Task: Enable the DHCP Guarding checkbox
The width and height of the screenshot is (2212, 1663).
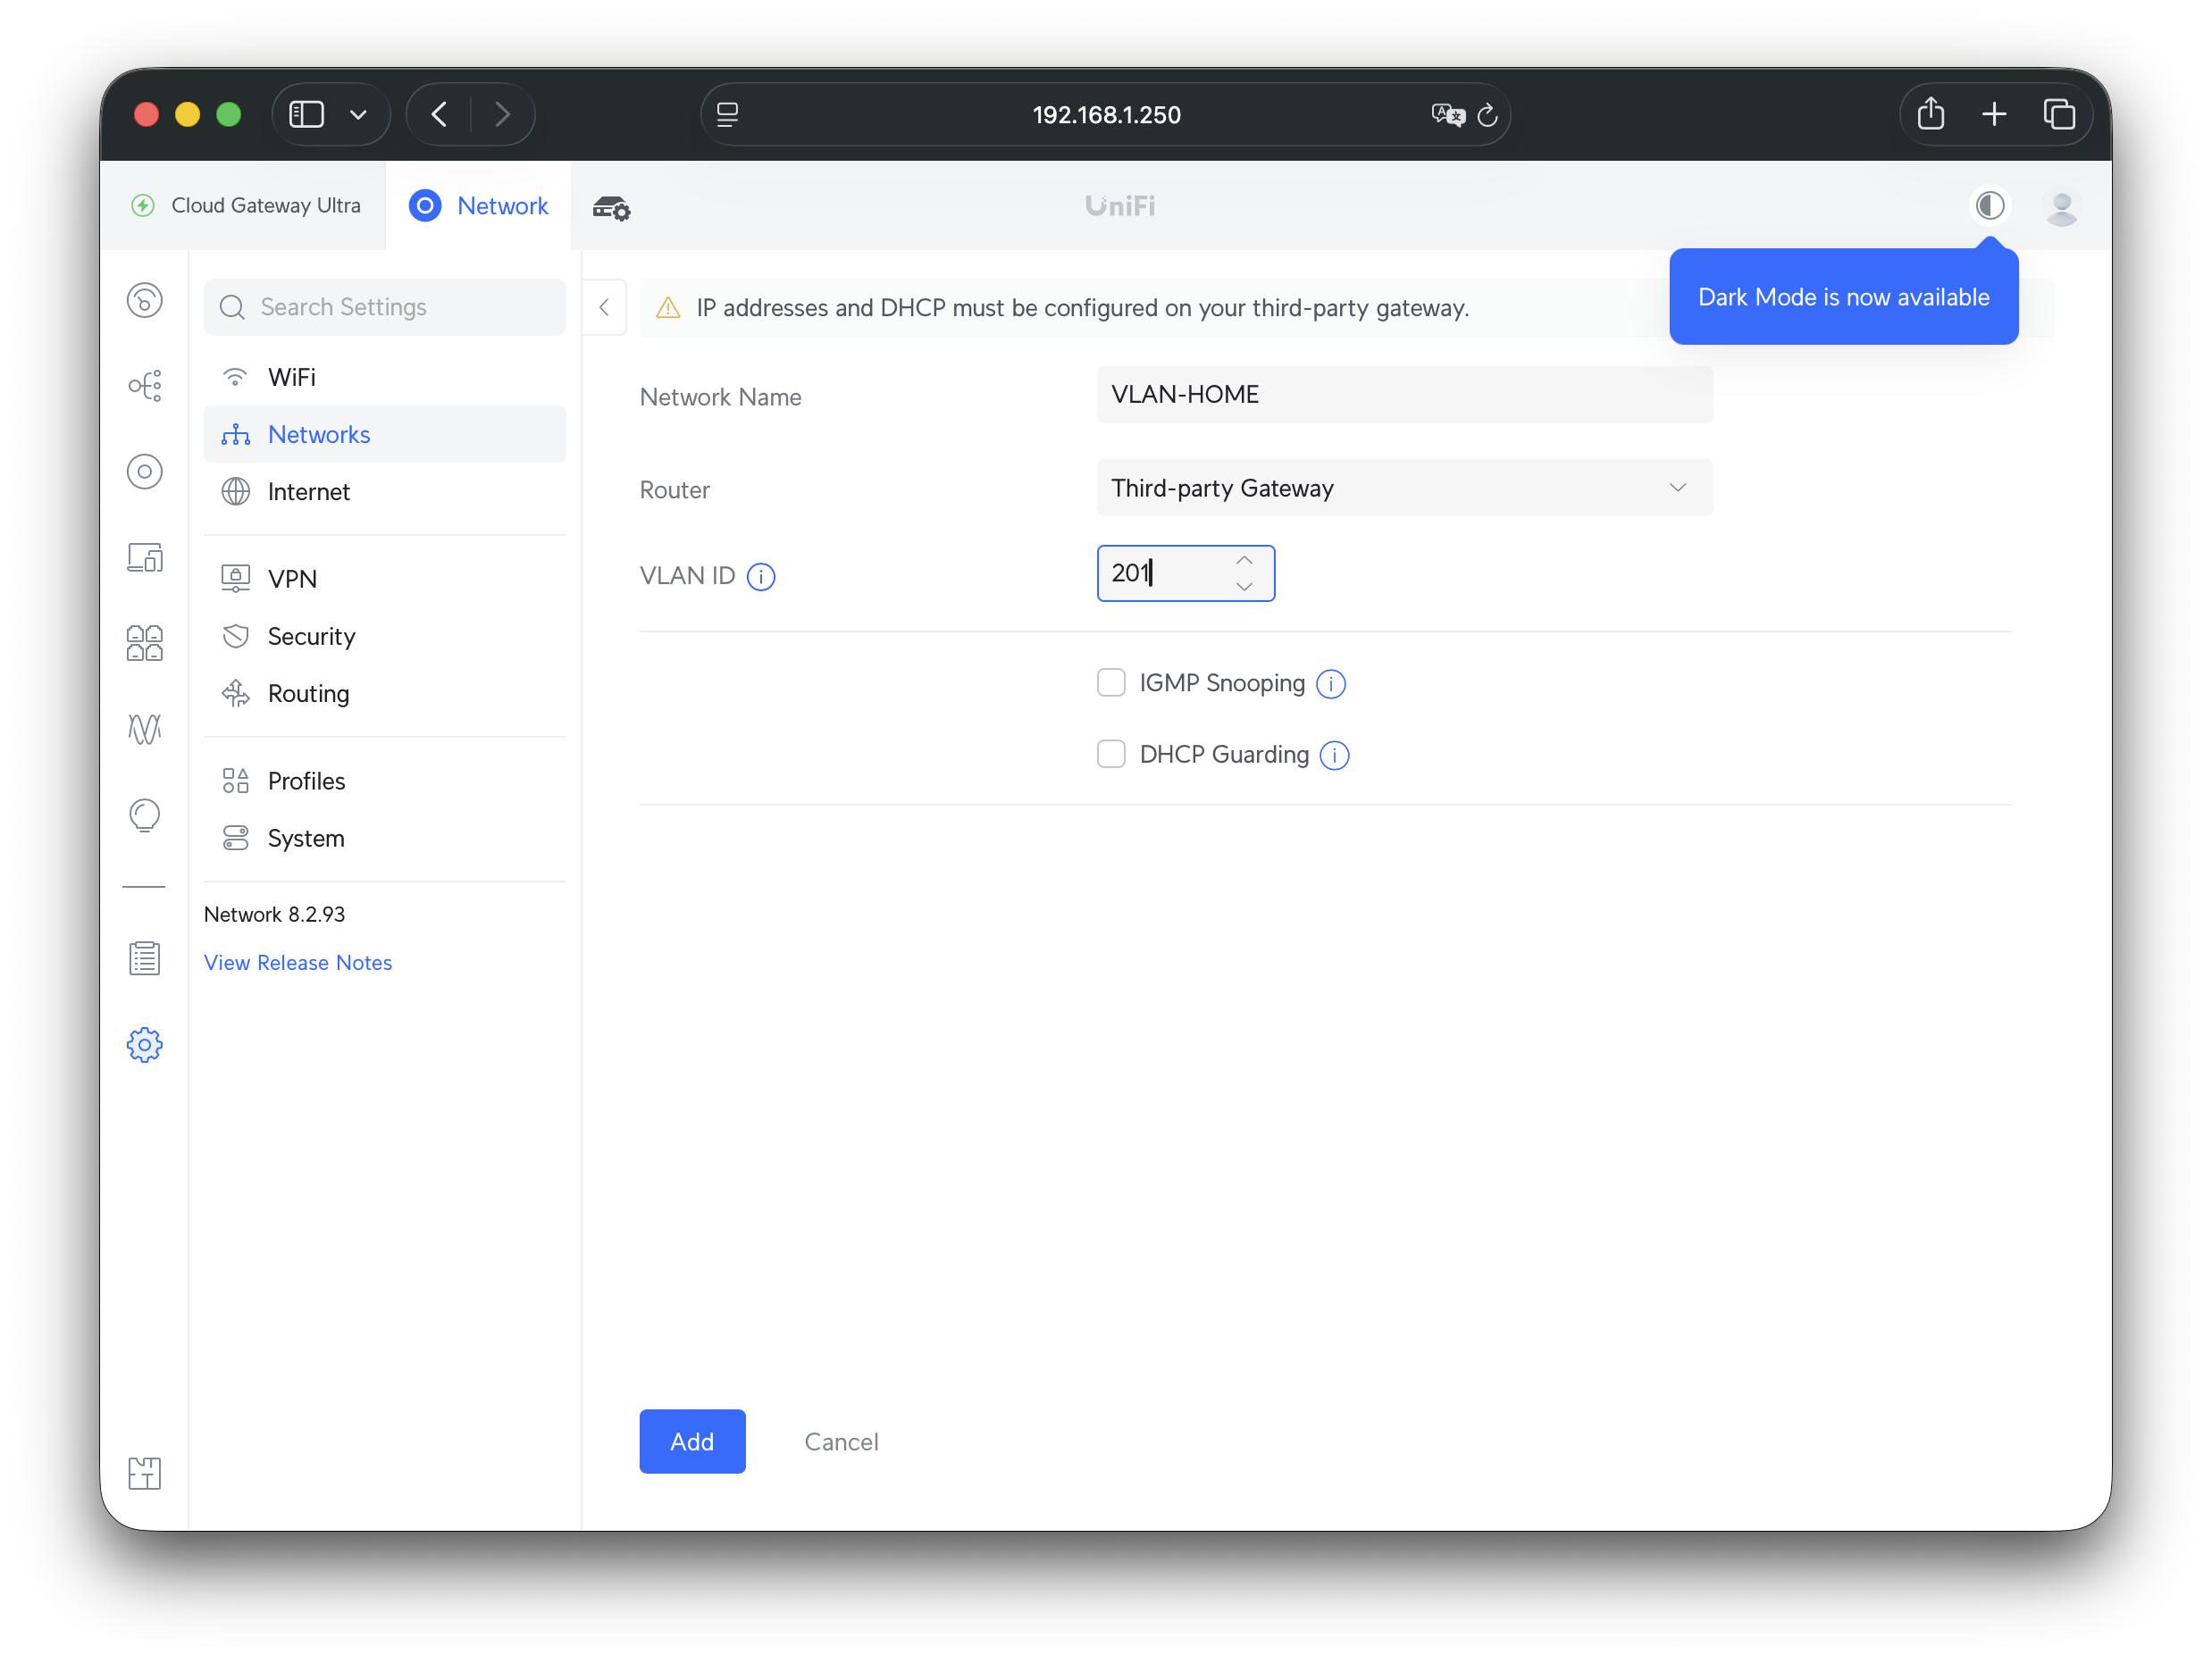Action: pyautogui.click(x=1111, y=754)
